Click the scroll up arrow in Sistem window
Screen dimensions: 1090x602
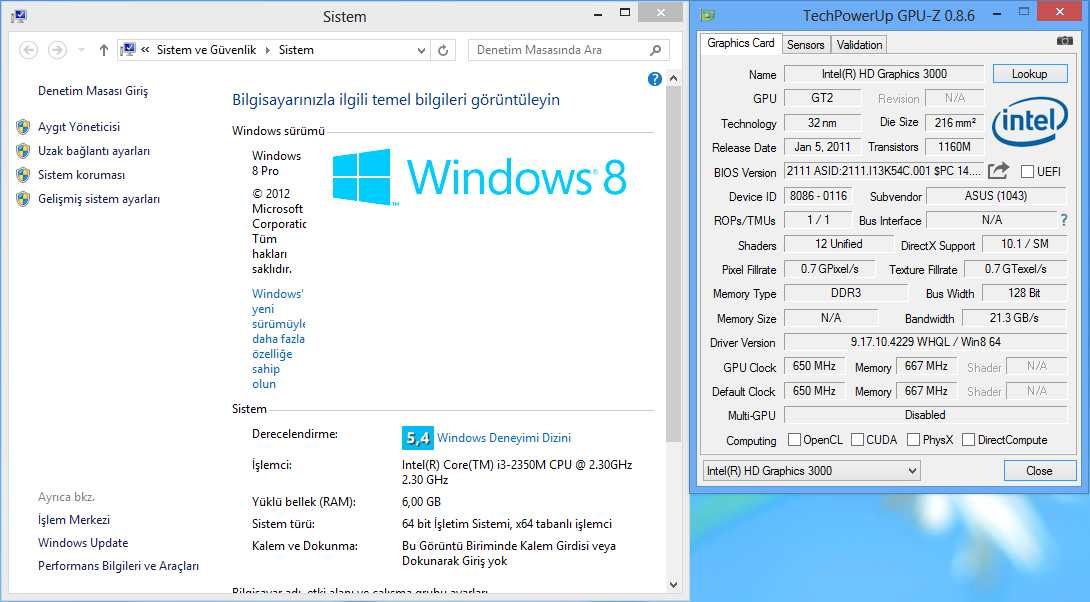[673, 79]
